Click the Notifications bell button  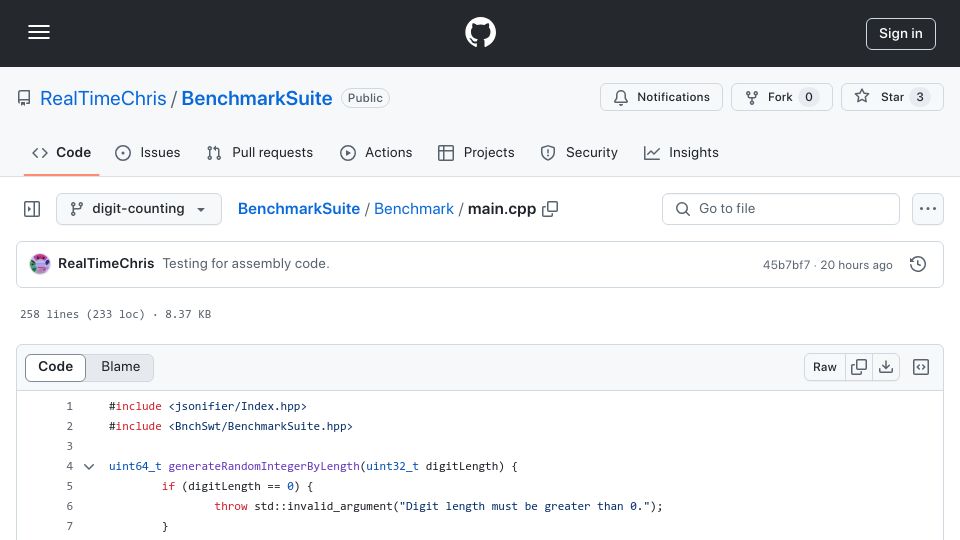(x=661, y=97)
